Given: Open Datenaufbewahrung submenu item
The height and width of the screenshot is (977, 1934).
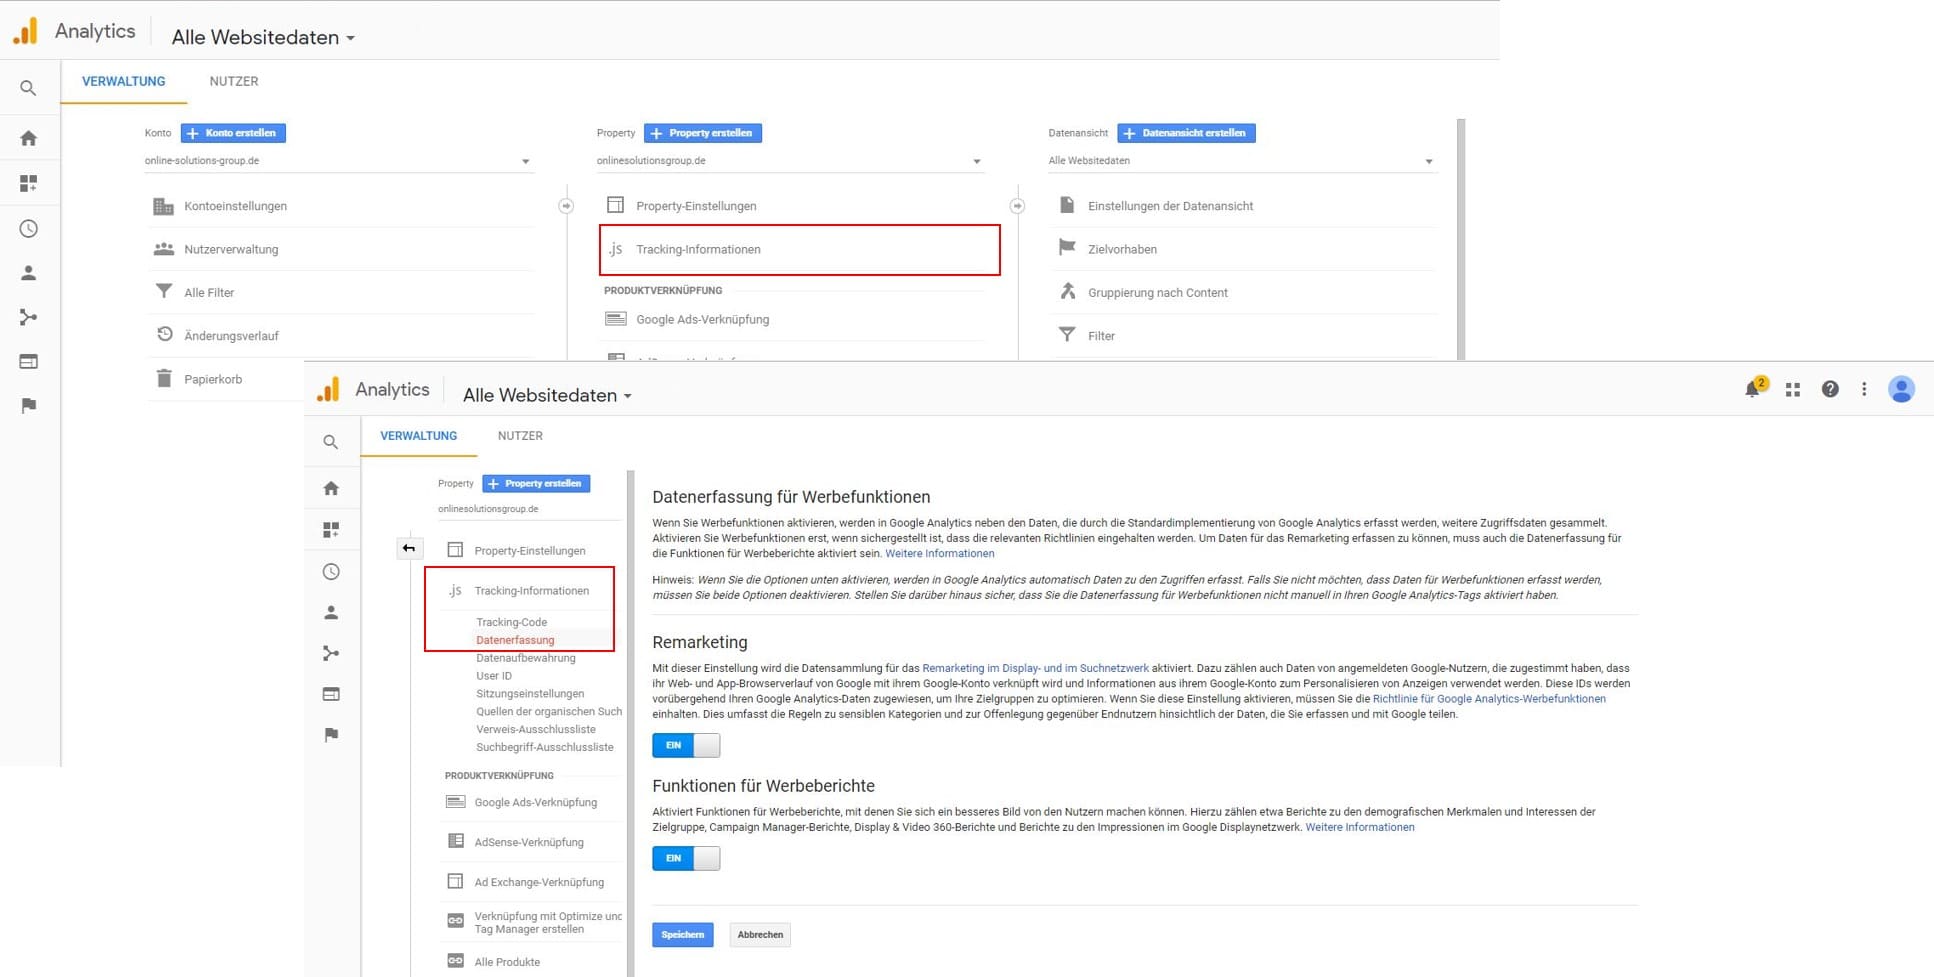Looking at the screenshot, I should coord(526,658).
